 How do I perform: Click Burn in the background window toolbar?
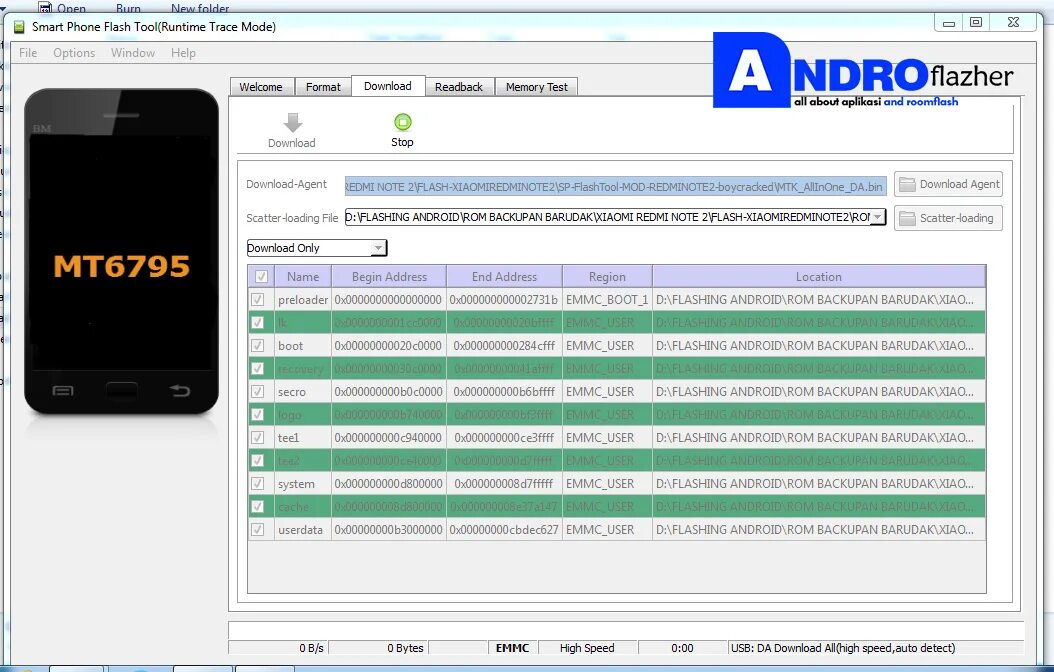coord(128,9)
